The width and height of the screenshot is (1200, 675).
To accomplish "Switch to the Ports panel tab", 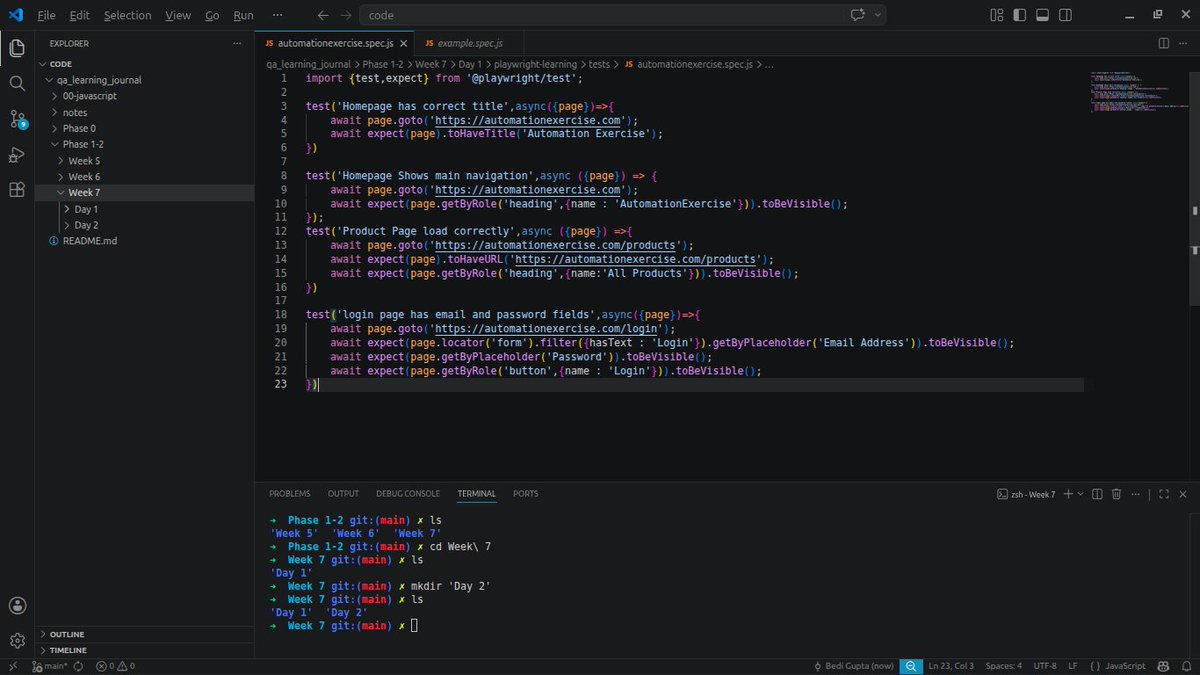I will tap(525, 494).
